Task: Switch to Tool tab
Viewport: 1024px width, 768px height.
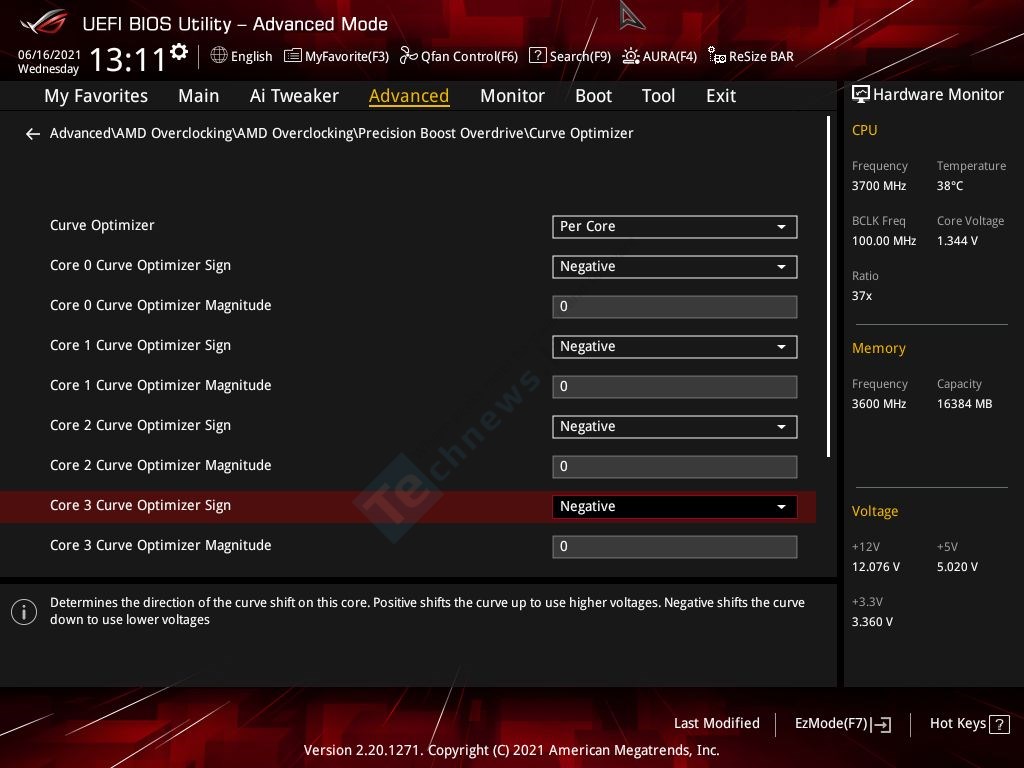Action: pos(658,96)
